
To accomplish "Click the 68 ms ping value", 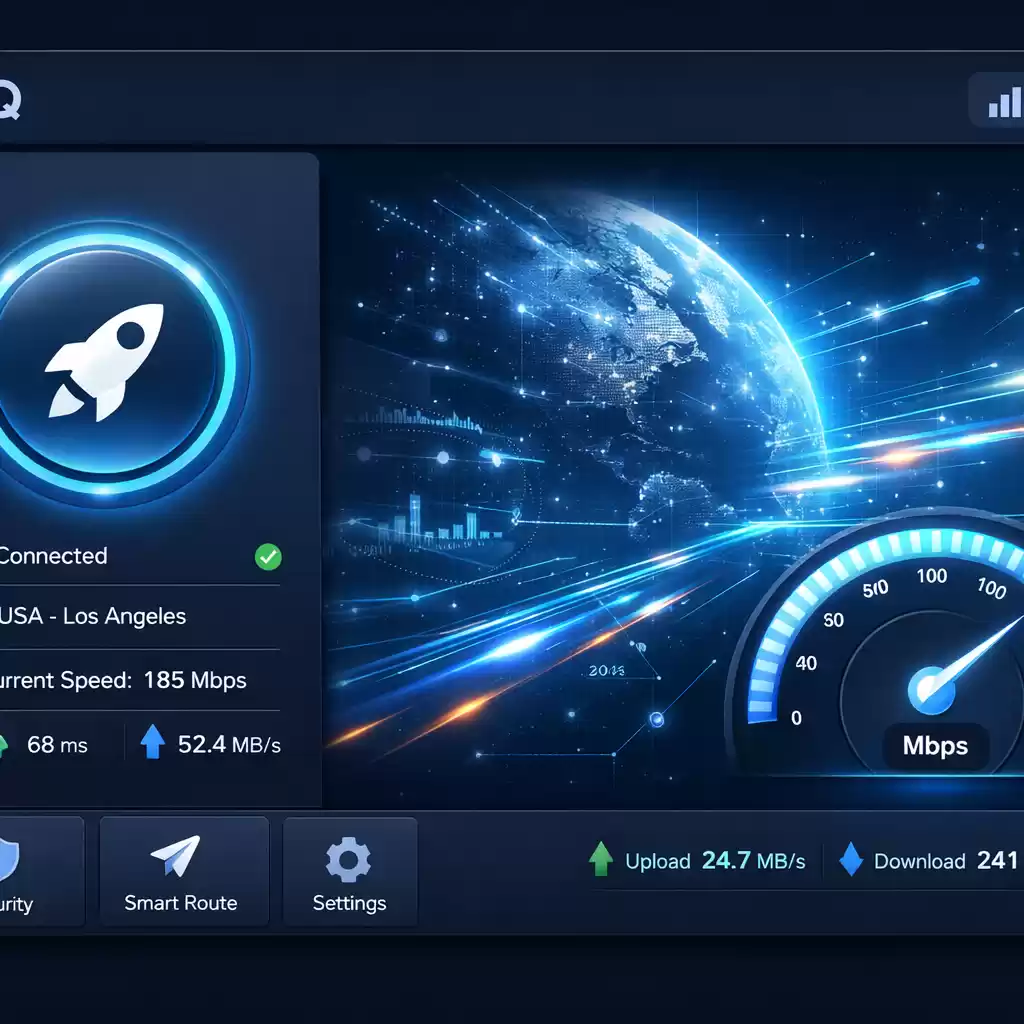I will pos(57,745).
